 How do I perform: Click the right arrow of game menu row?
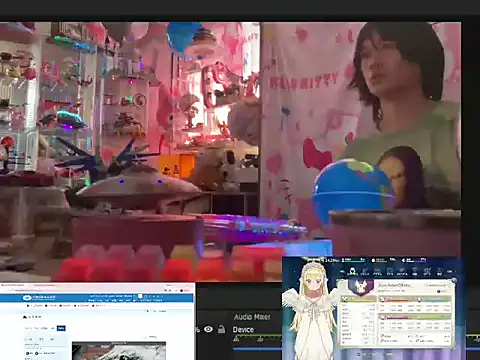pyautogui.click(x=449, y=271)
